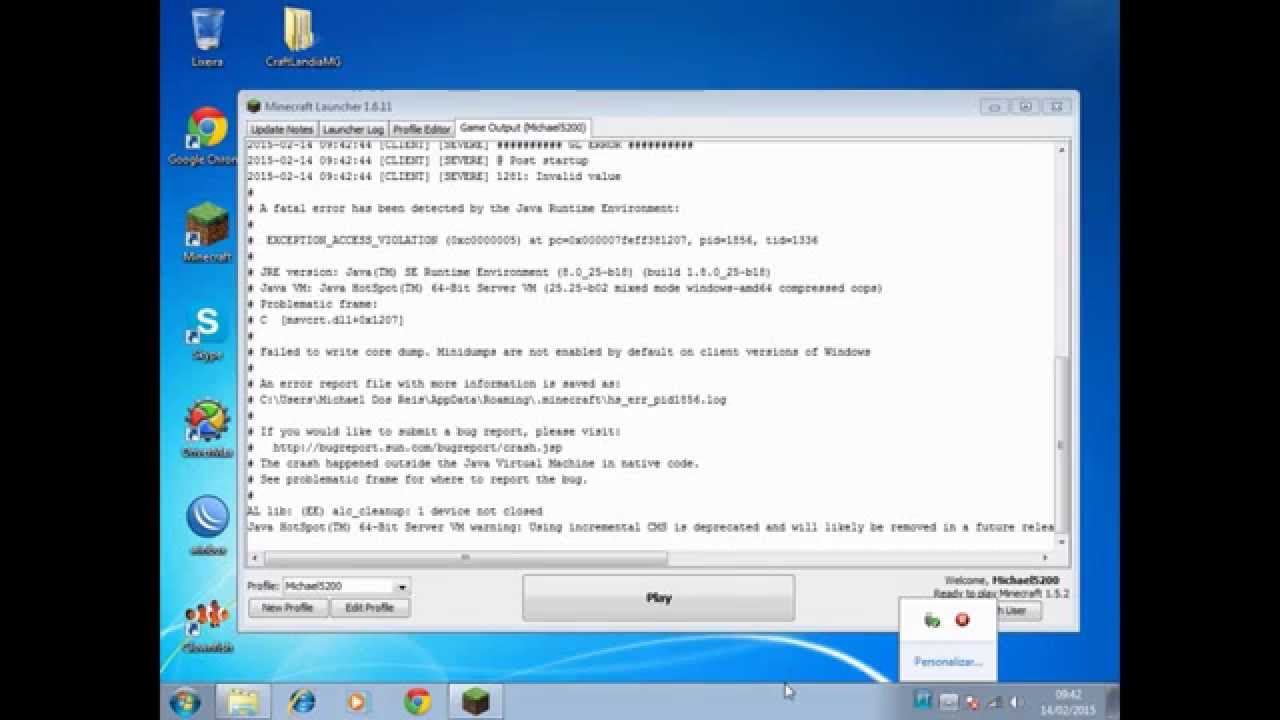
Task: Open the Lixeira recycle bin desktop icon
Action: 207,37
